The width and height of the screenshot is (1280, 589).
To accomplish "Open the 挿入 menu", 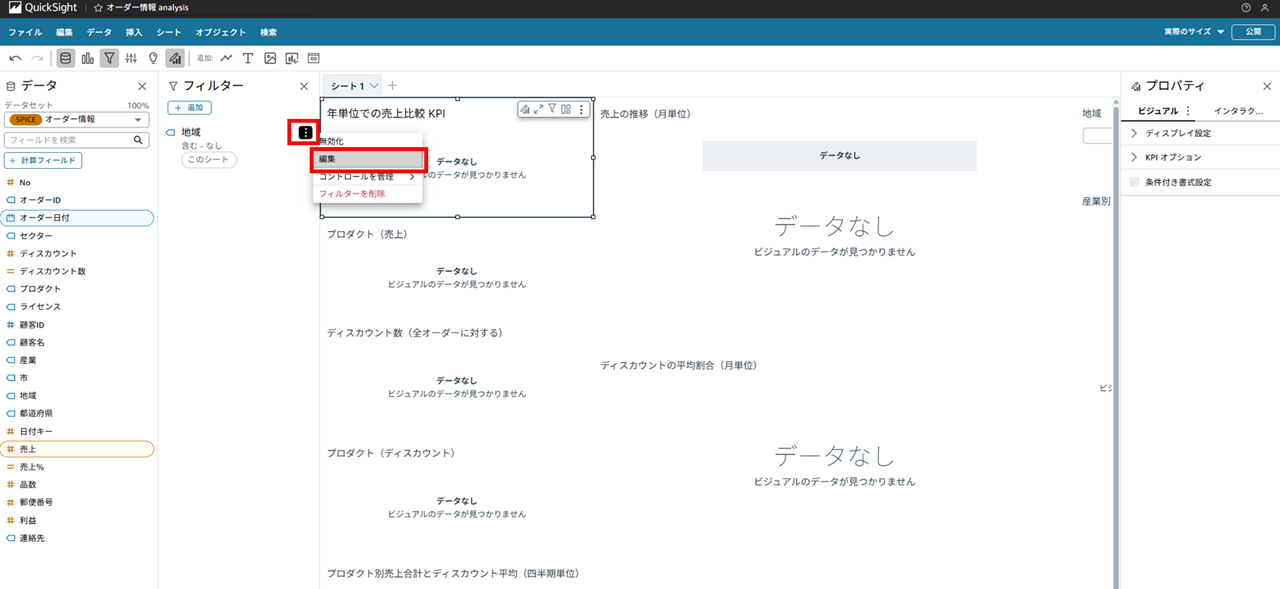I will pyautogui.click(x=134, y=32).
